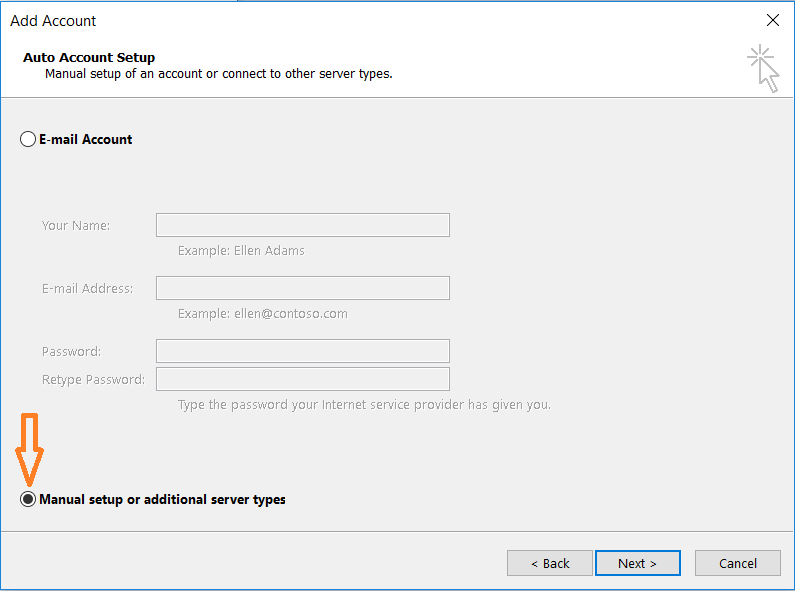The image size is (795, 591).
Task: Cancel the Add Account wizard
Action: (x=738, y=563)
